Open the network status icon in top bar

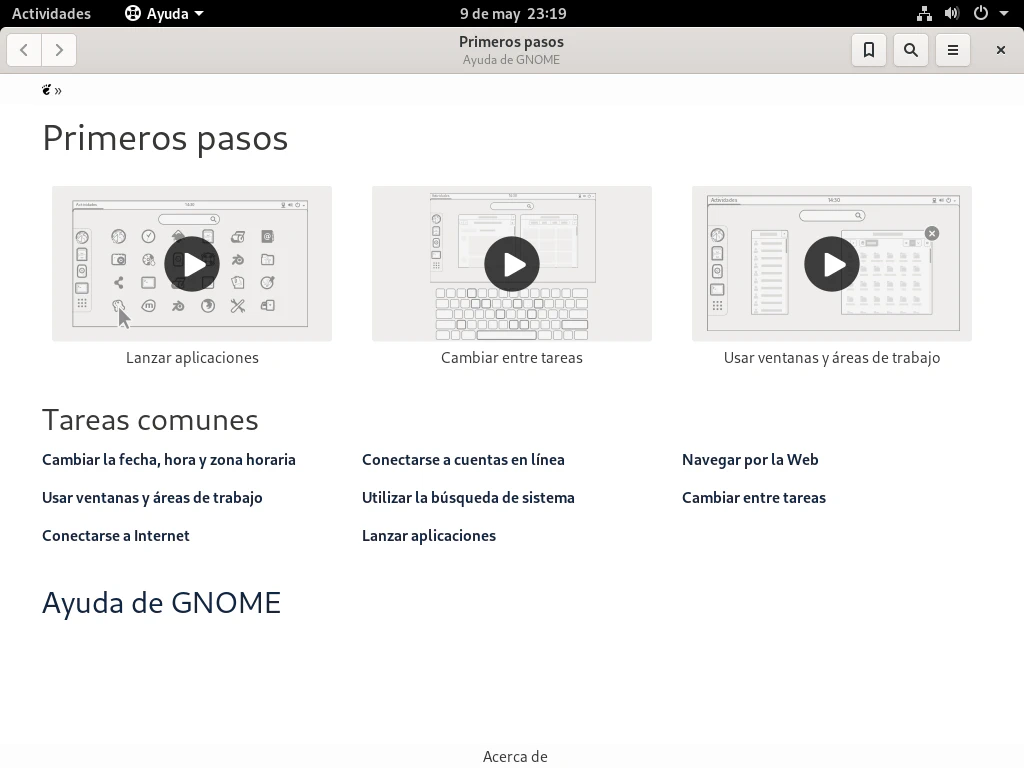(x=924, y=14)
